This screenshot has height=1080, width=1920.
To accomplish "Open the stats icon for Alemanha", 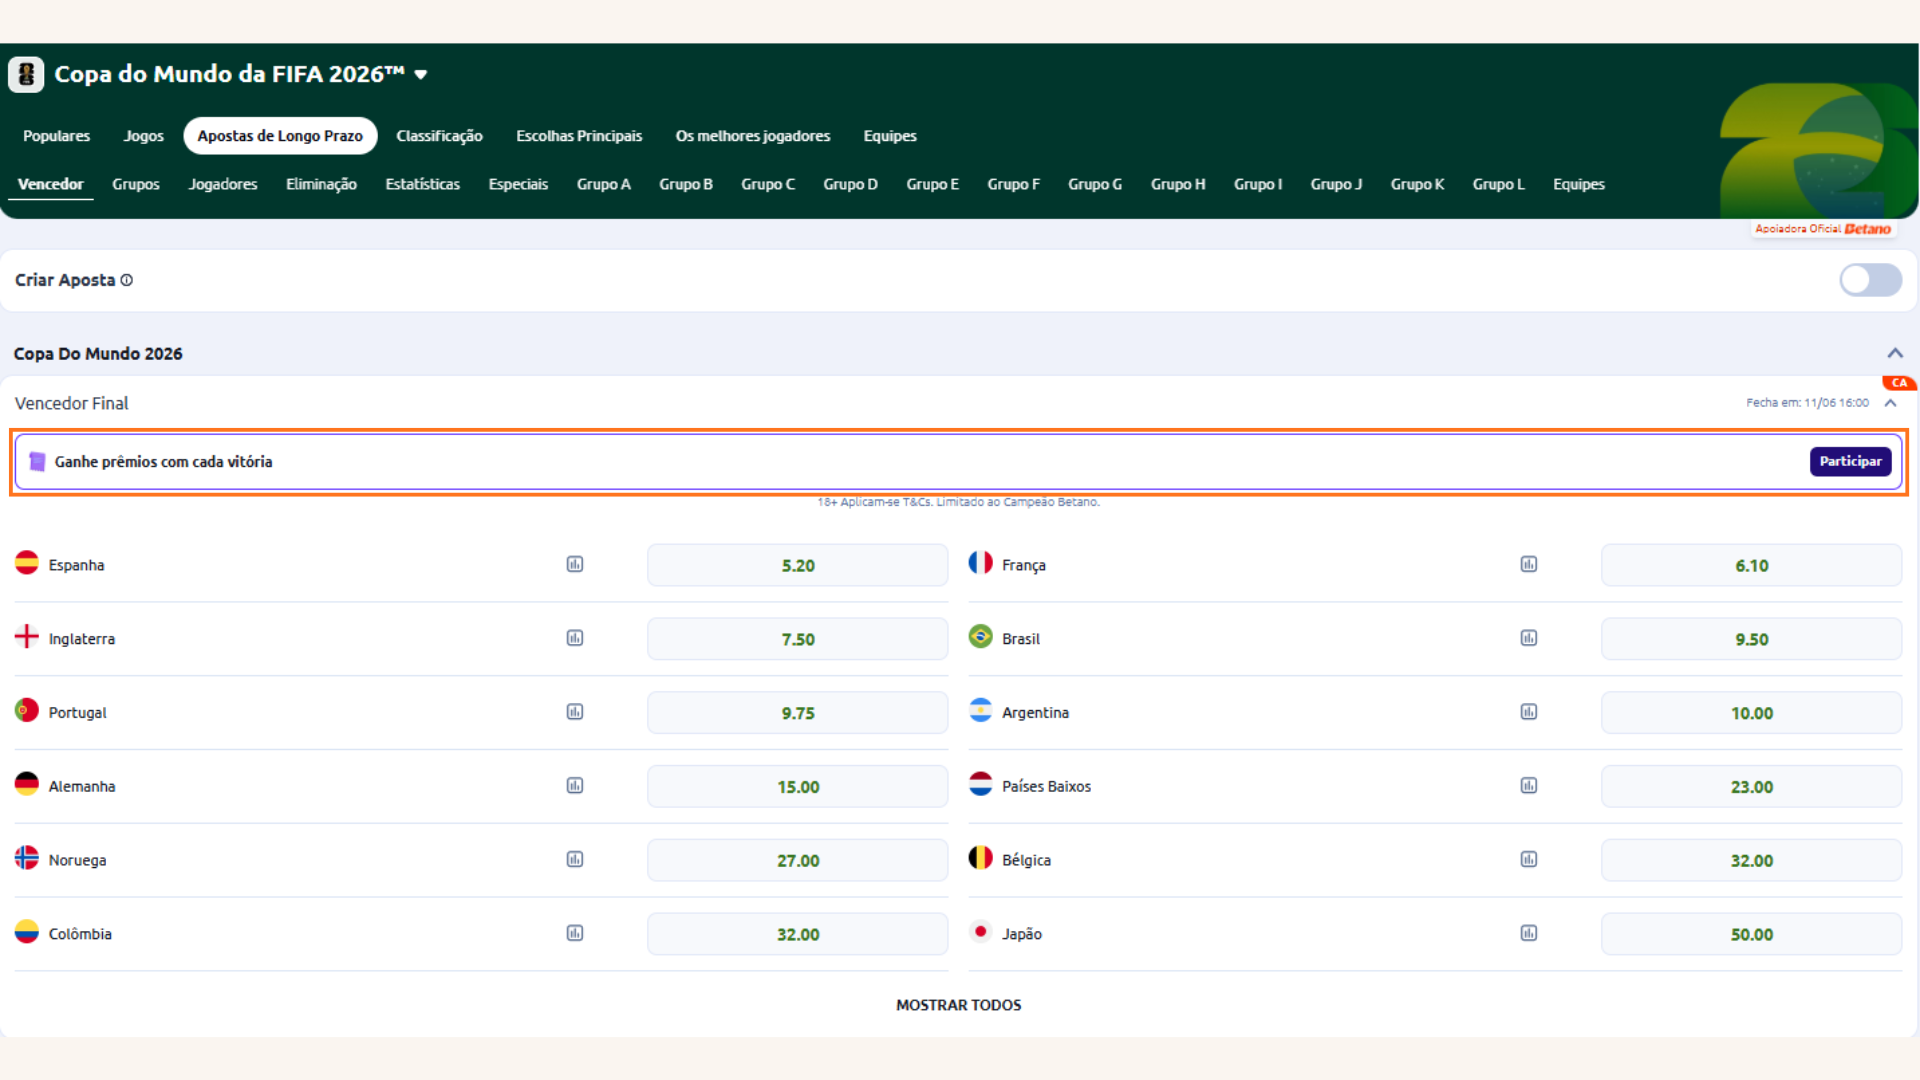I will [575, 786].
